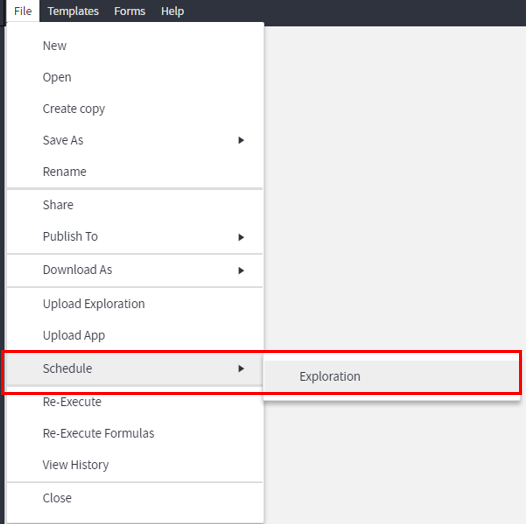Expand the Download As submenu arrow
526x524 pixels.
241,270
